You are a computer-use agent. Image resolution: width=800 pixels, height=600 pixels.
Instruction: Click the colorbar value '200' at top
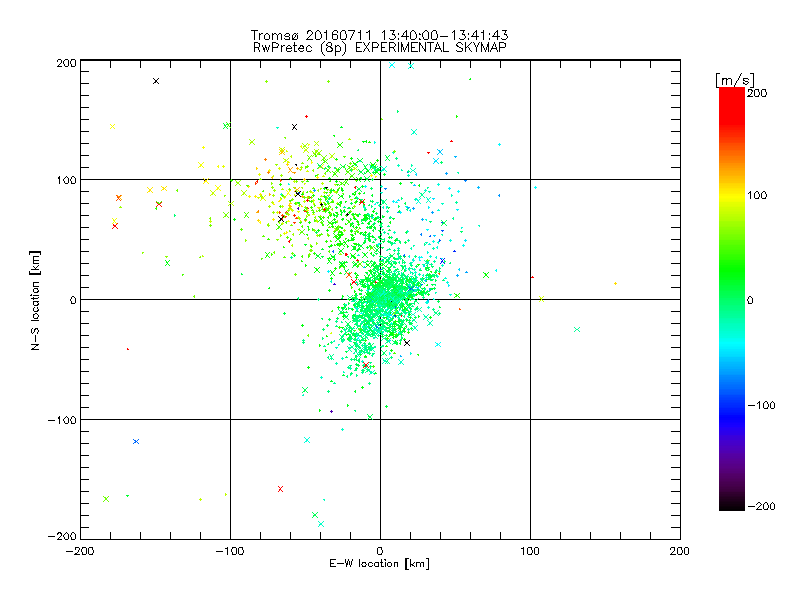(757, 93)
